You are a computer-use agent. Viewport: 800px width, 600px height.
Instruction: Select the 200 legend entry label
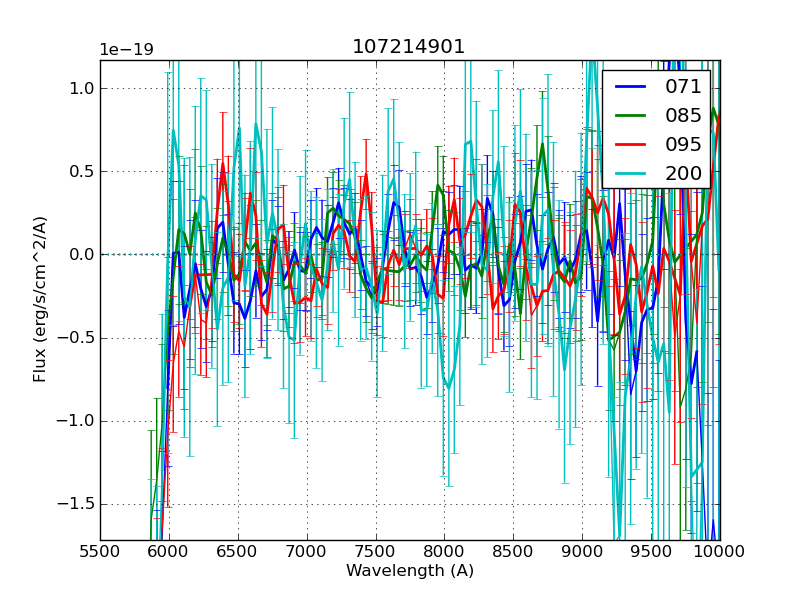point(683,172)
